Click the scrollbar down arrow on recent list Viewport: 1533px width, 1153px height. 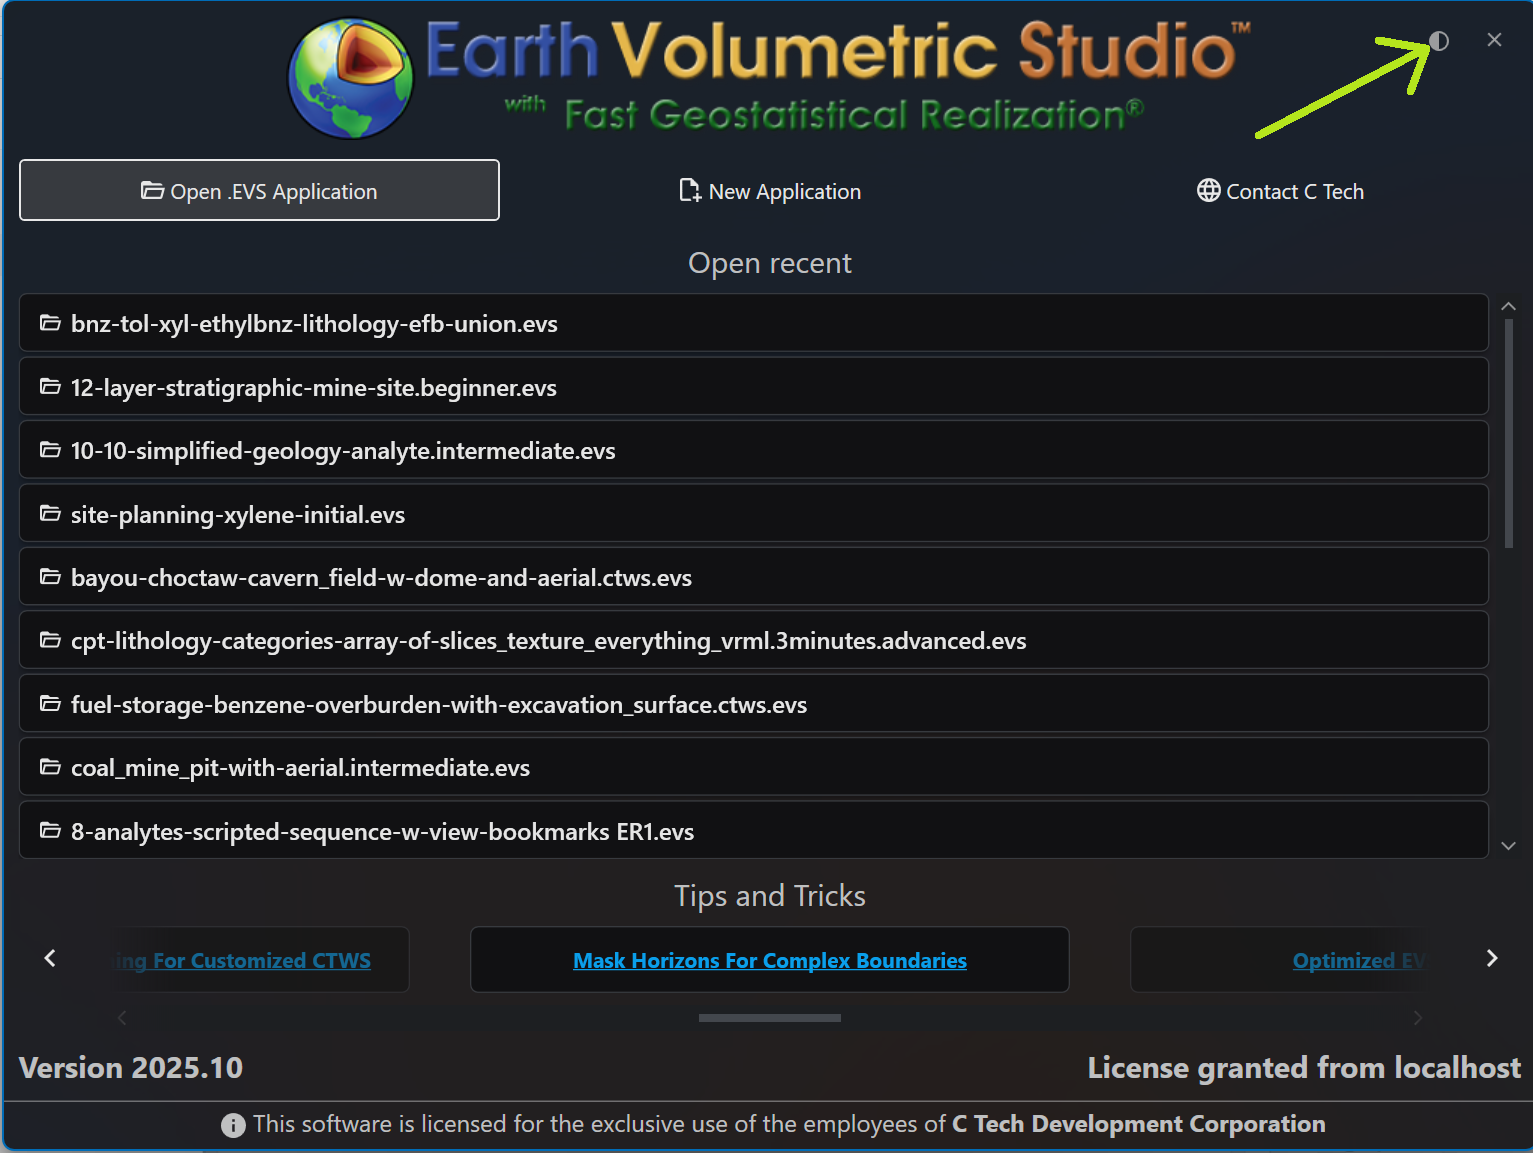1508,845
